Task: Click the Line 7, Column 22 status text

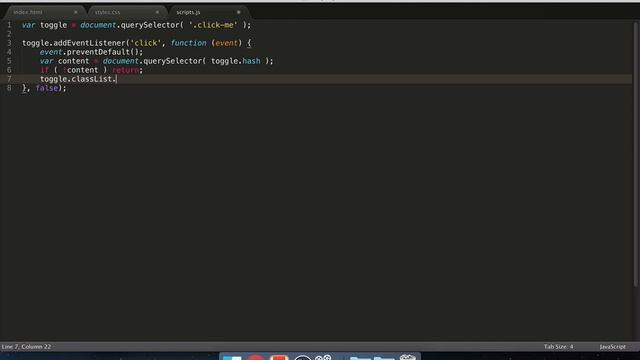Action: [27, 347]
